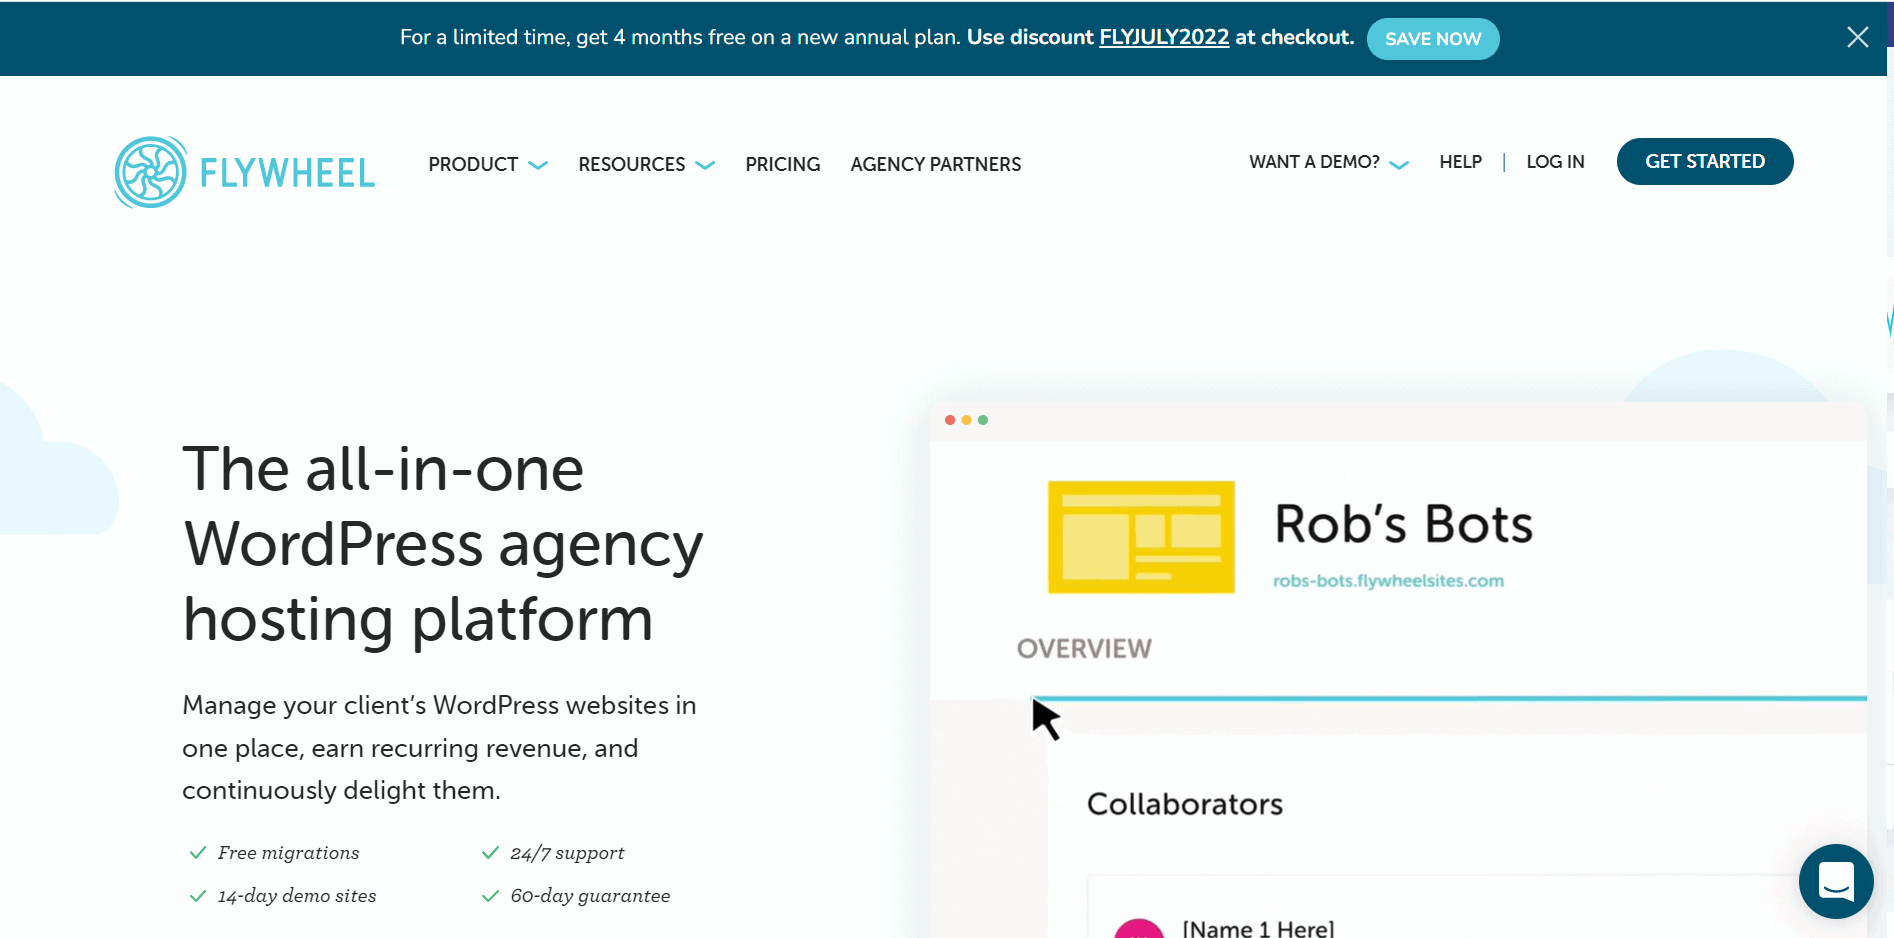This screenshot has width=1894, height=938.
Task: Open robs-bots.flywheelsites.com link
Action: click(1388, 581)
